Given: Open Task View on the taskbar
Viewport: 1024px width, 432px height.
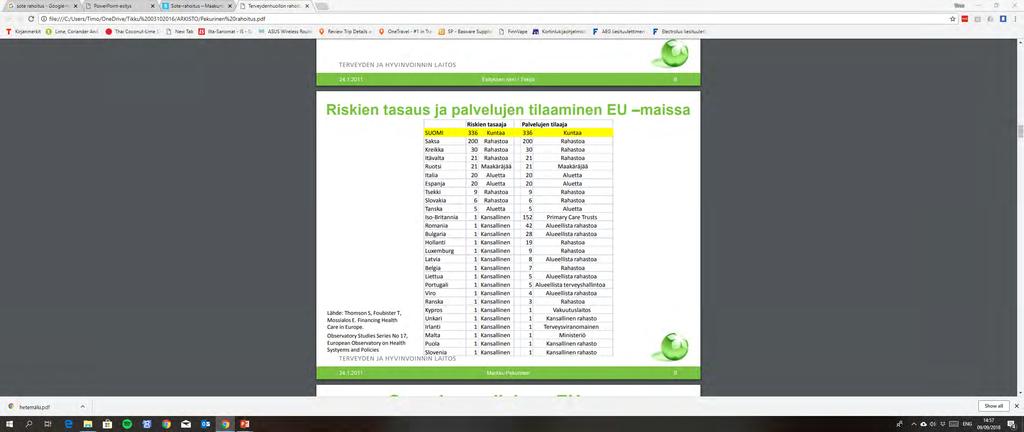Looking at the screenshot, I should point(48,424).
